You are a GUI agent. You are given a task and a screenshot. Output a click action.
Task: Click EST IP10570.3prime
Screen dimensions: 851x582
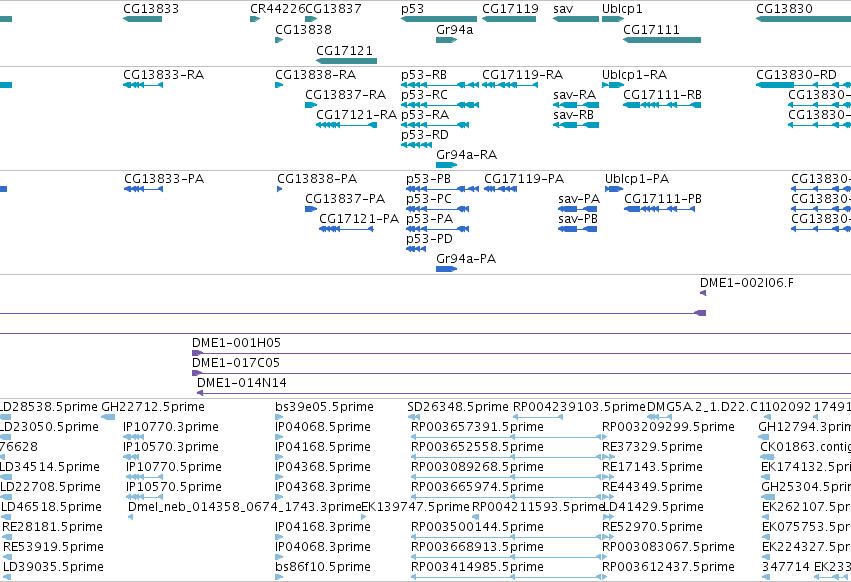pos(171,447)
